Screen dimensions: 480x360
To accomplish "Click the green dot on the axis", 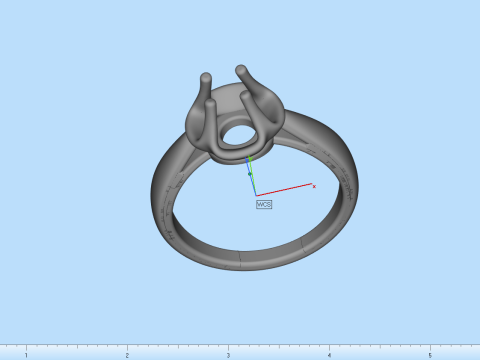I will [x=250, y=174].
